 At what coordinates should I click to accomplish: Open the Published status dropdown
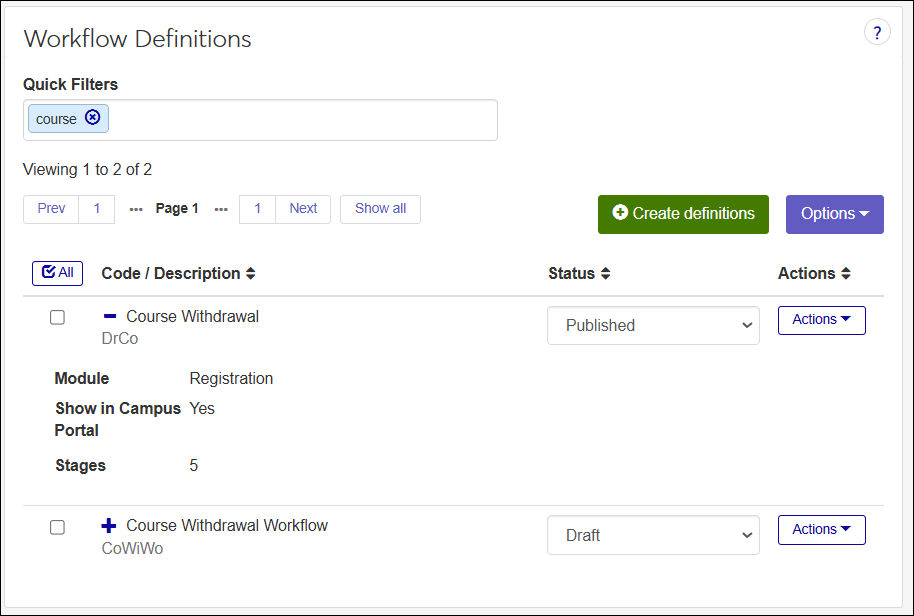pos(653,325)
